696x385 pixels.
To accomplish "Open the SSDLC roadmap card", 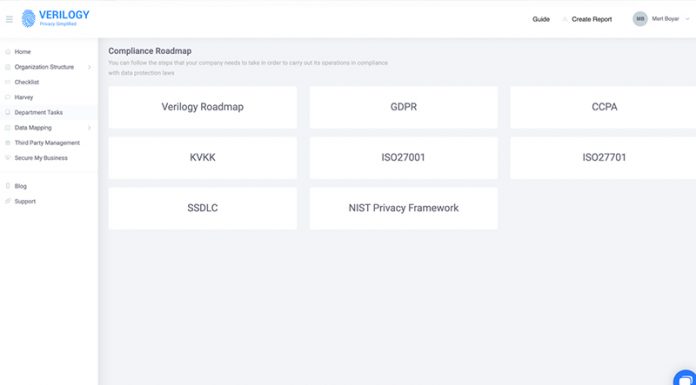I will click(x=202, y=208).
